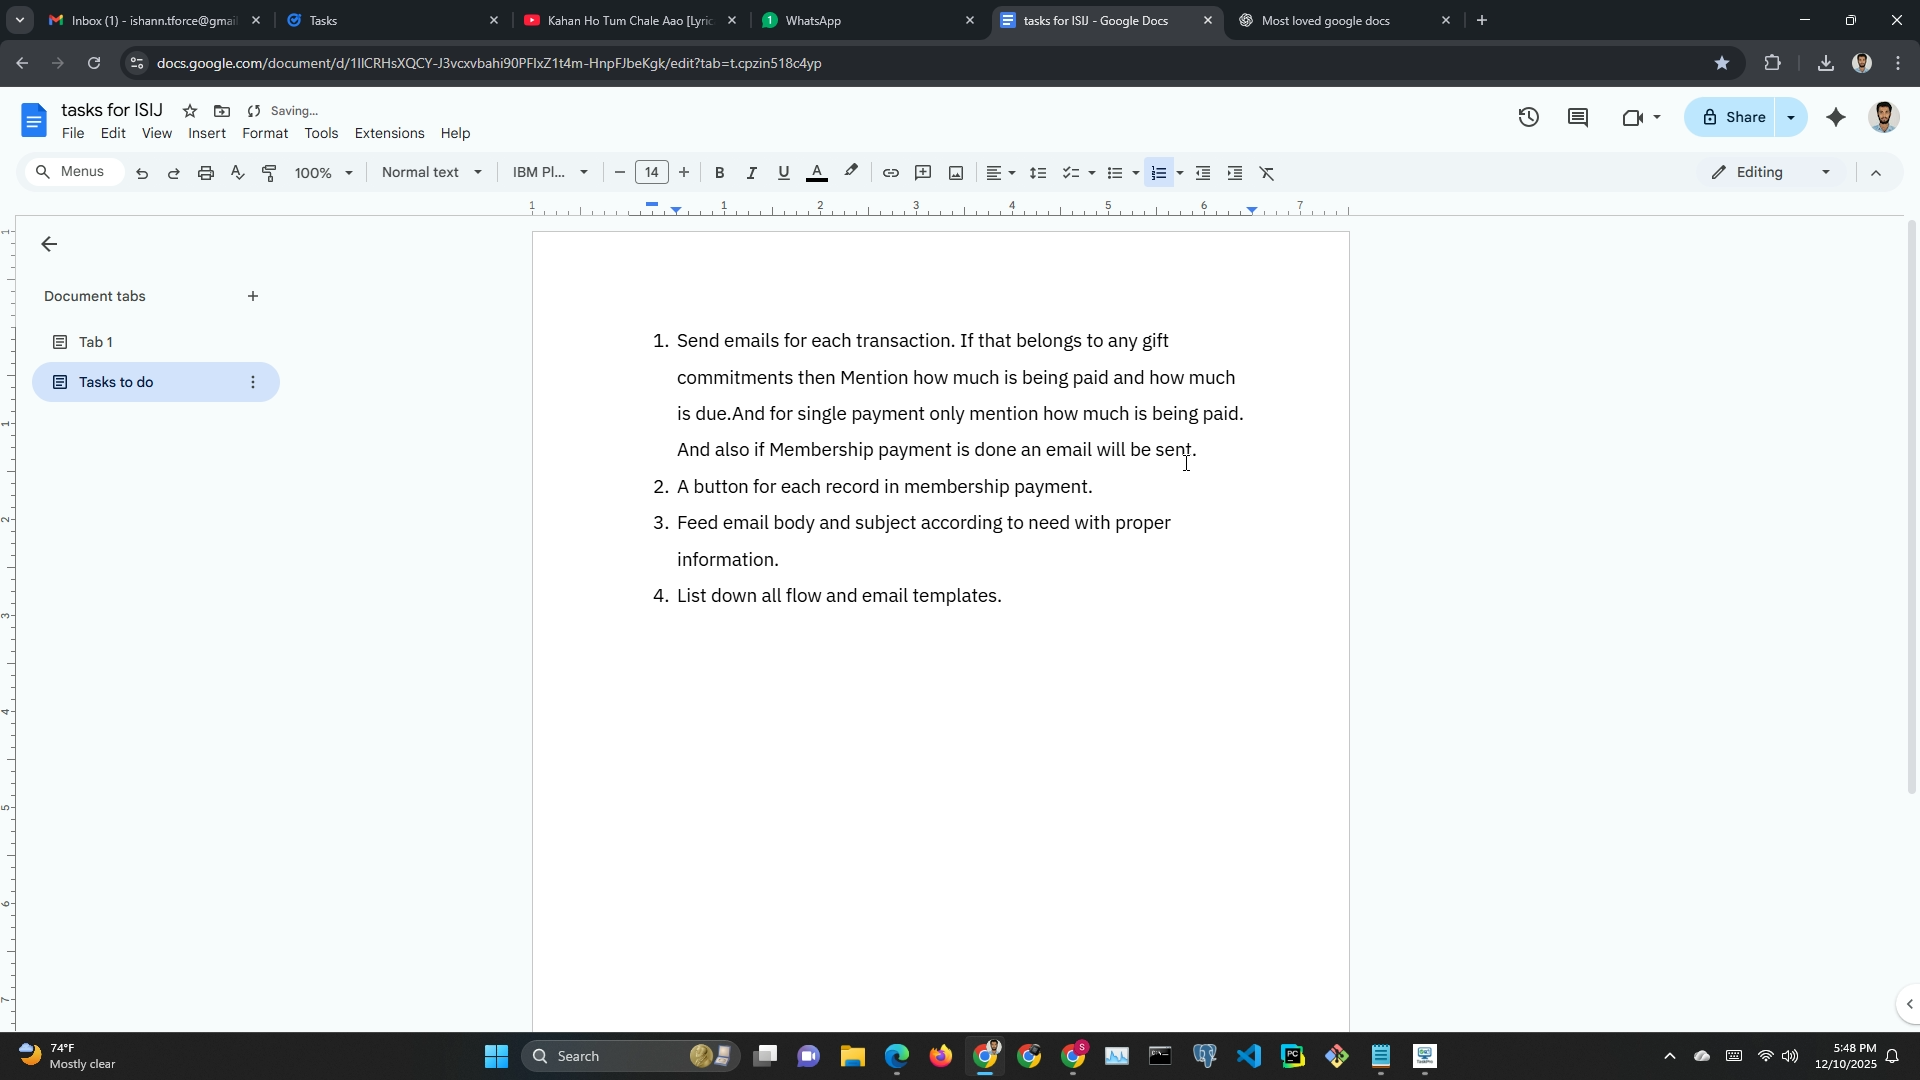Switch to Tab 1 document tab
The image size is (1920, 1080).
96,342
